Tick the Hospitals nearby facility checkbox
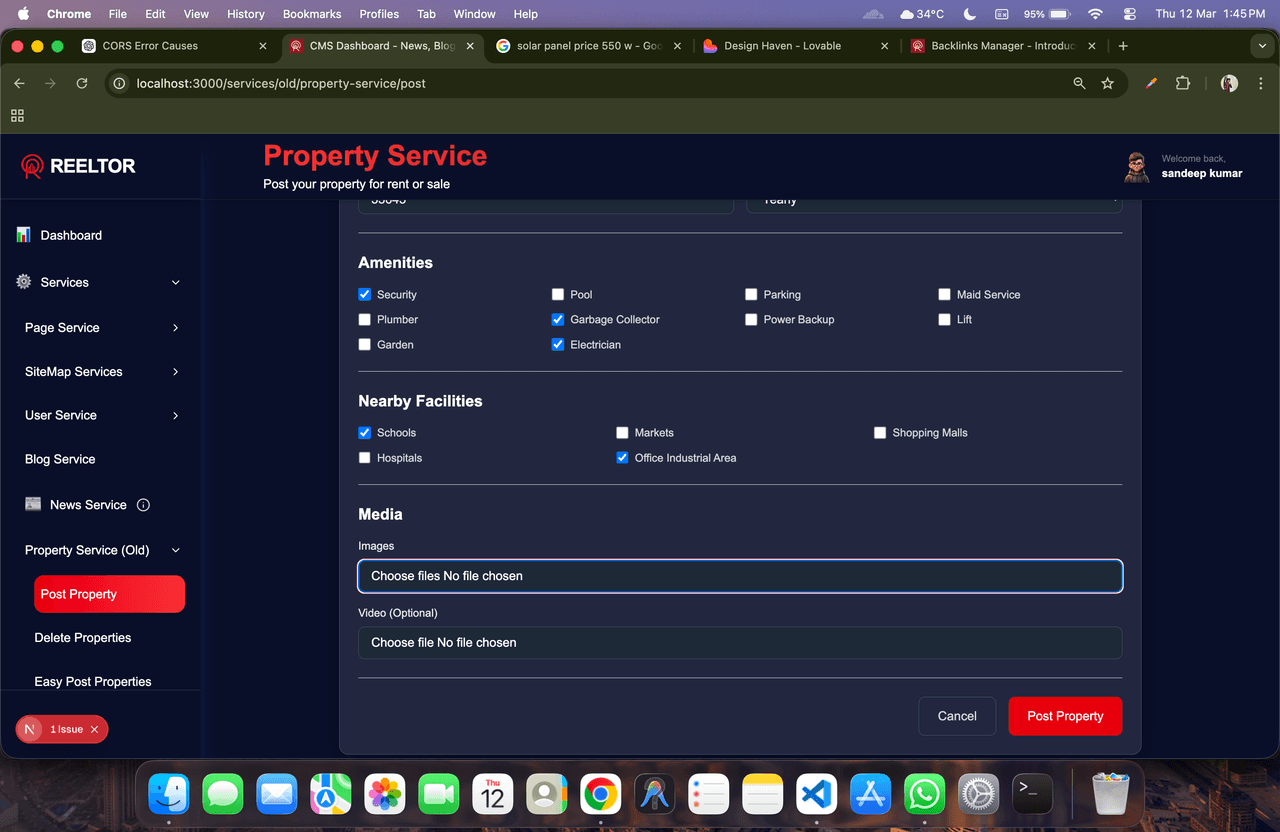1280x832 pixels. point(365,458)
